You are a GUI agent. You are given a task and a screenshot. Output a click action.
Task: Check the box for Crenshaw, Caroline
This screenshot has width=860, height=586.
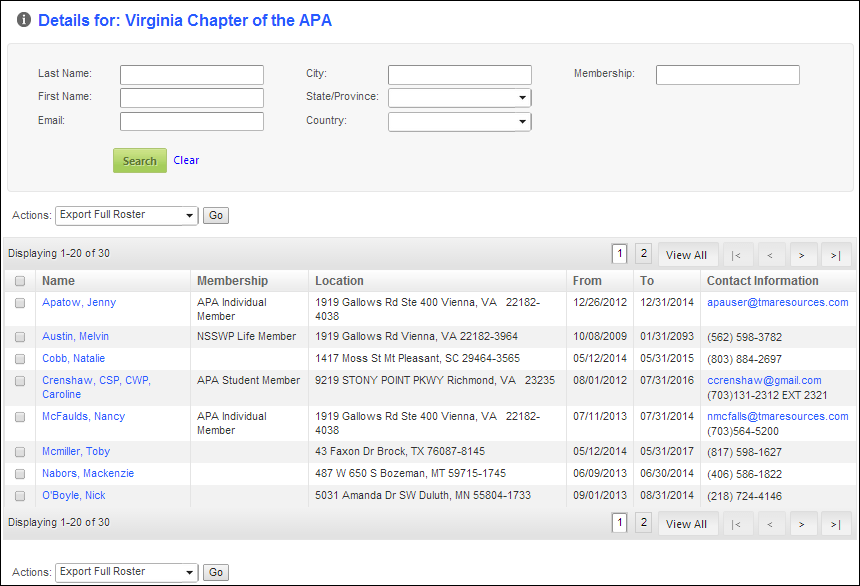(x=20, y=381)
